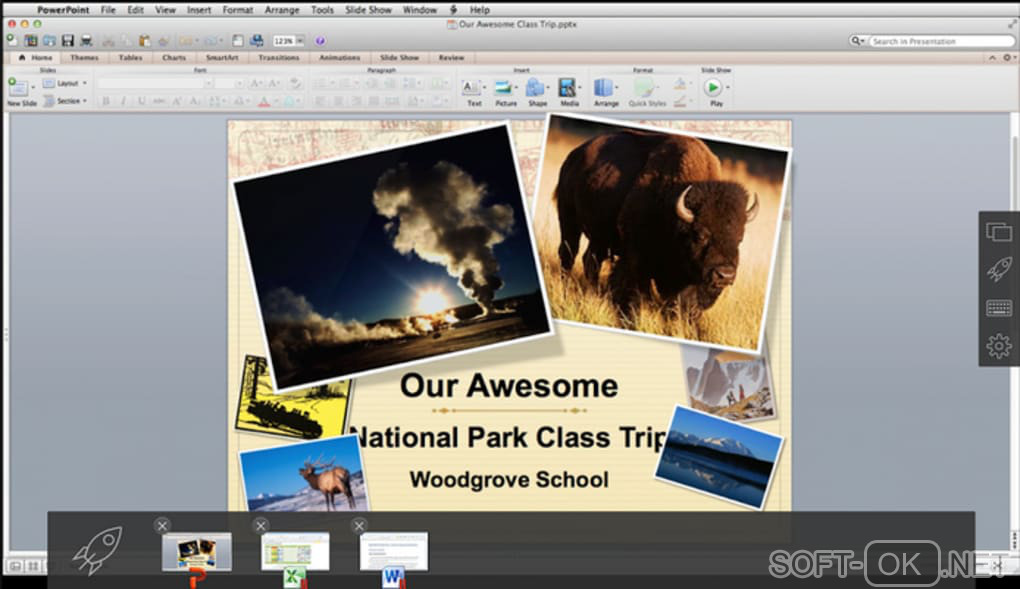Viewport: 1020px width, 589px height.
Task: Open the keyboard icon in right sidebar
Action: tap(998, 308)
